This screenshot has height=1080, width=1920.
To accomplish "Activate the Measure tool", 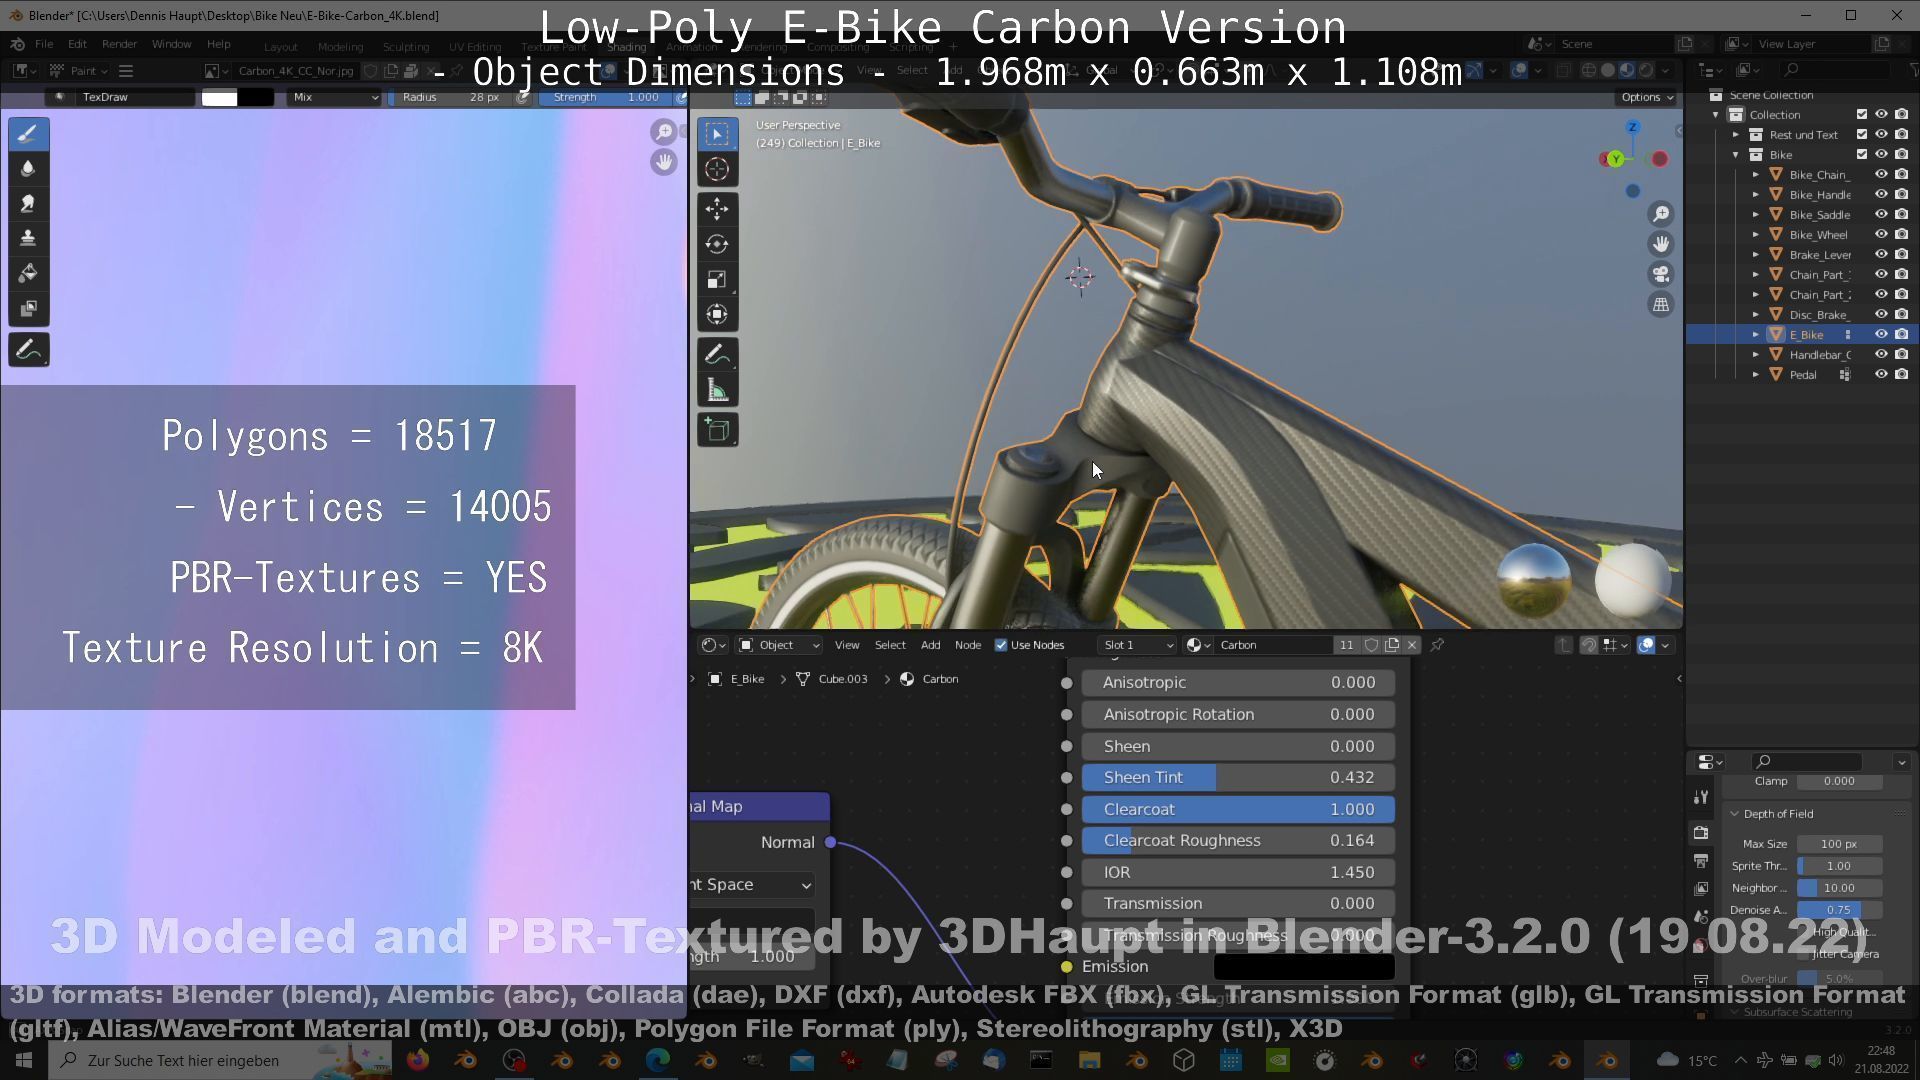I will pyautogui.click(x=717, y=390).
